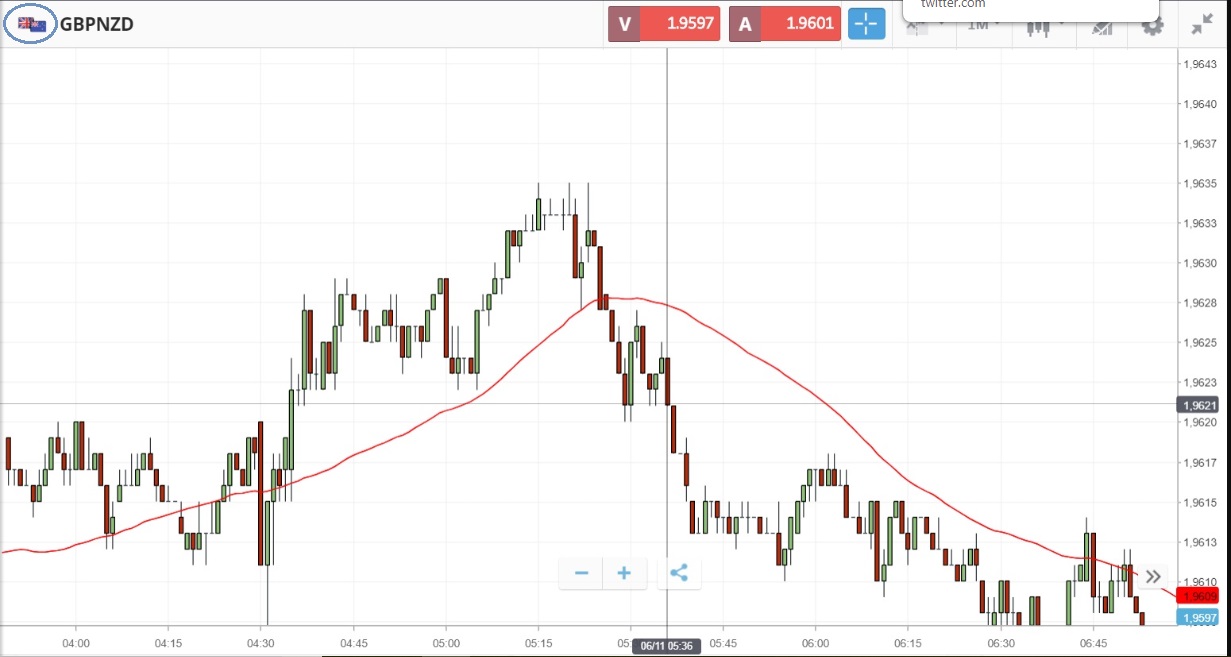Click the 05:15 time axis label
Viewport: 1231px width, 657px height.
coord(538,643)
